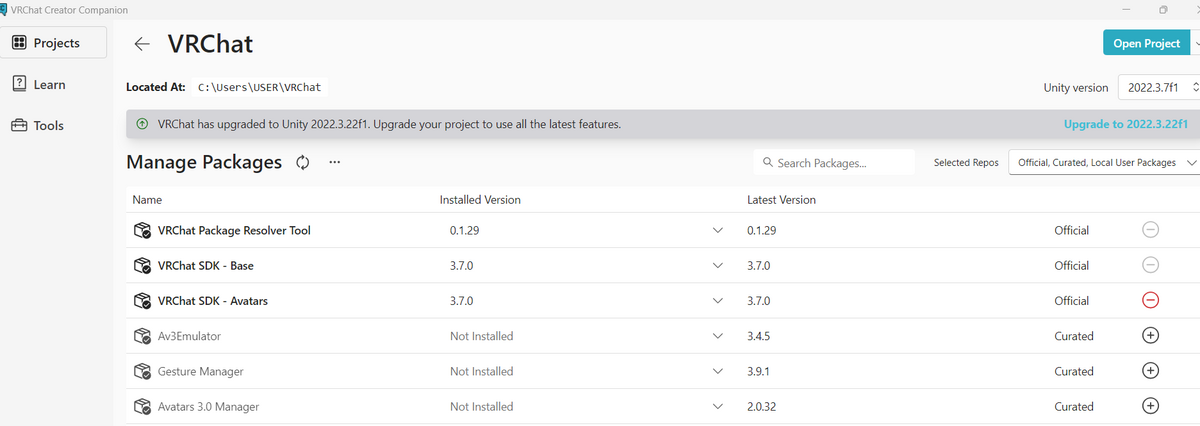Viewport: 1200px width, 426px height.
Task: Go back using the left arrow
Action: point(142,44)
